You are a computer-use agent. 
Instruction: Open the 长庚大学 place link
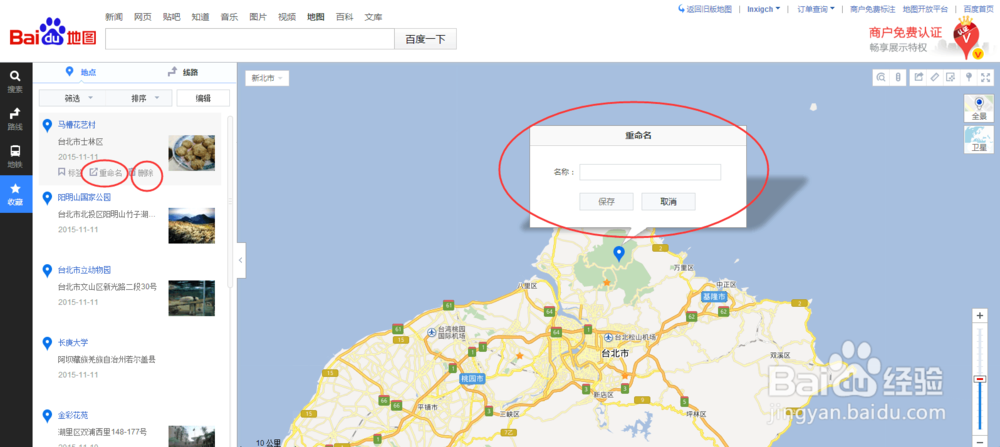point(73,342)
